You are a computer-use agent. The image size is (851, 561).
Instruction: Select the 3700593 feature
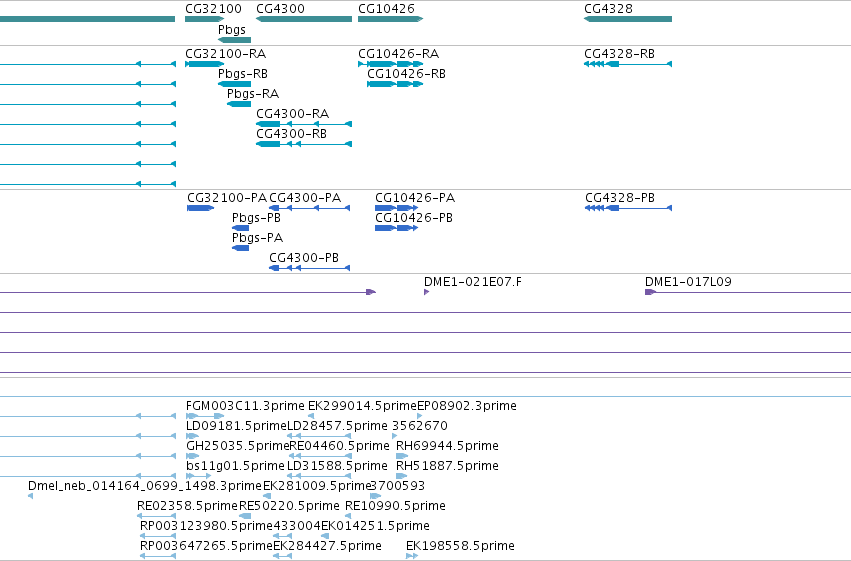(376, 496)
